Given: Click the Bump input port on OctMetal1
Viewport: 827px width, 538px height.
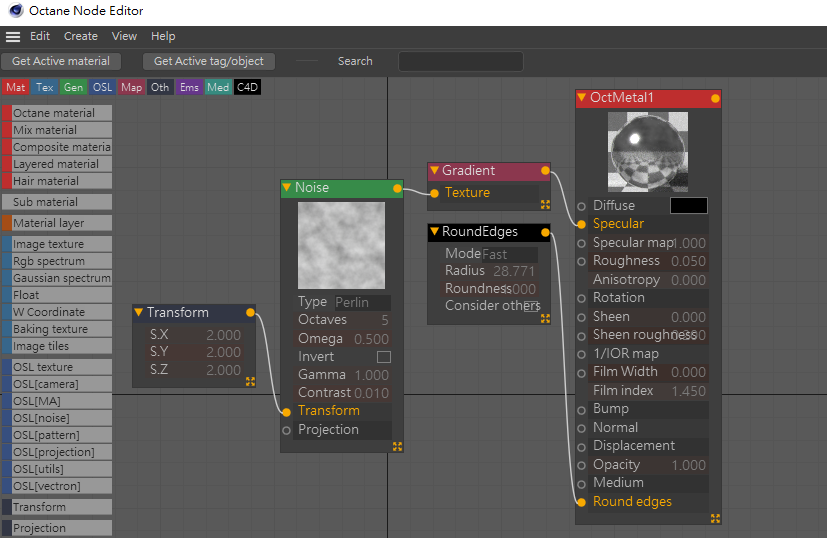Looking at the screenshot, I should tap(581, 410).
